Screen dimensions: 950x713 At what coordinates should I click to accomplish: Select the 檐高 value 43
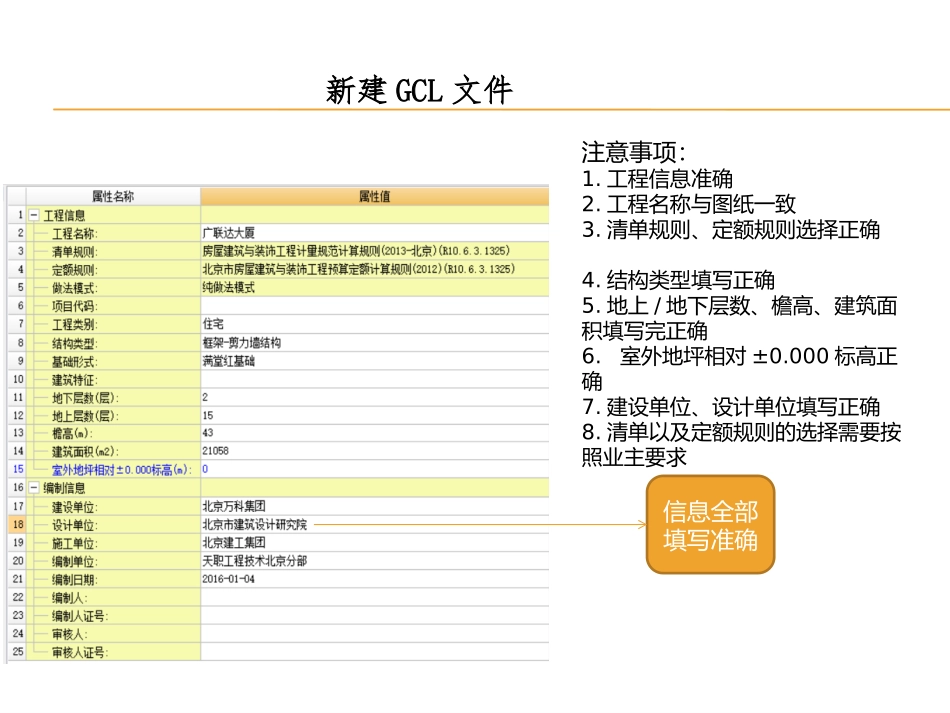[375, 433]
